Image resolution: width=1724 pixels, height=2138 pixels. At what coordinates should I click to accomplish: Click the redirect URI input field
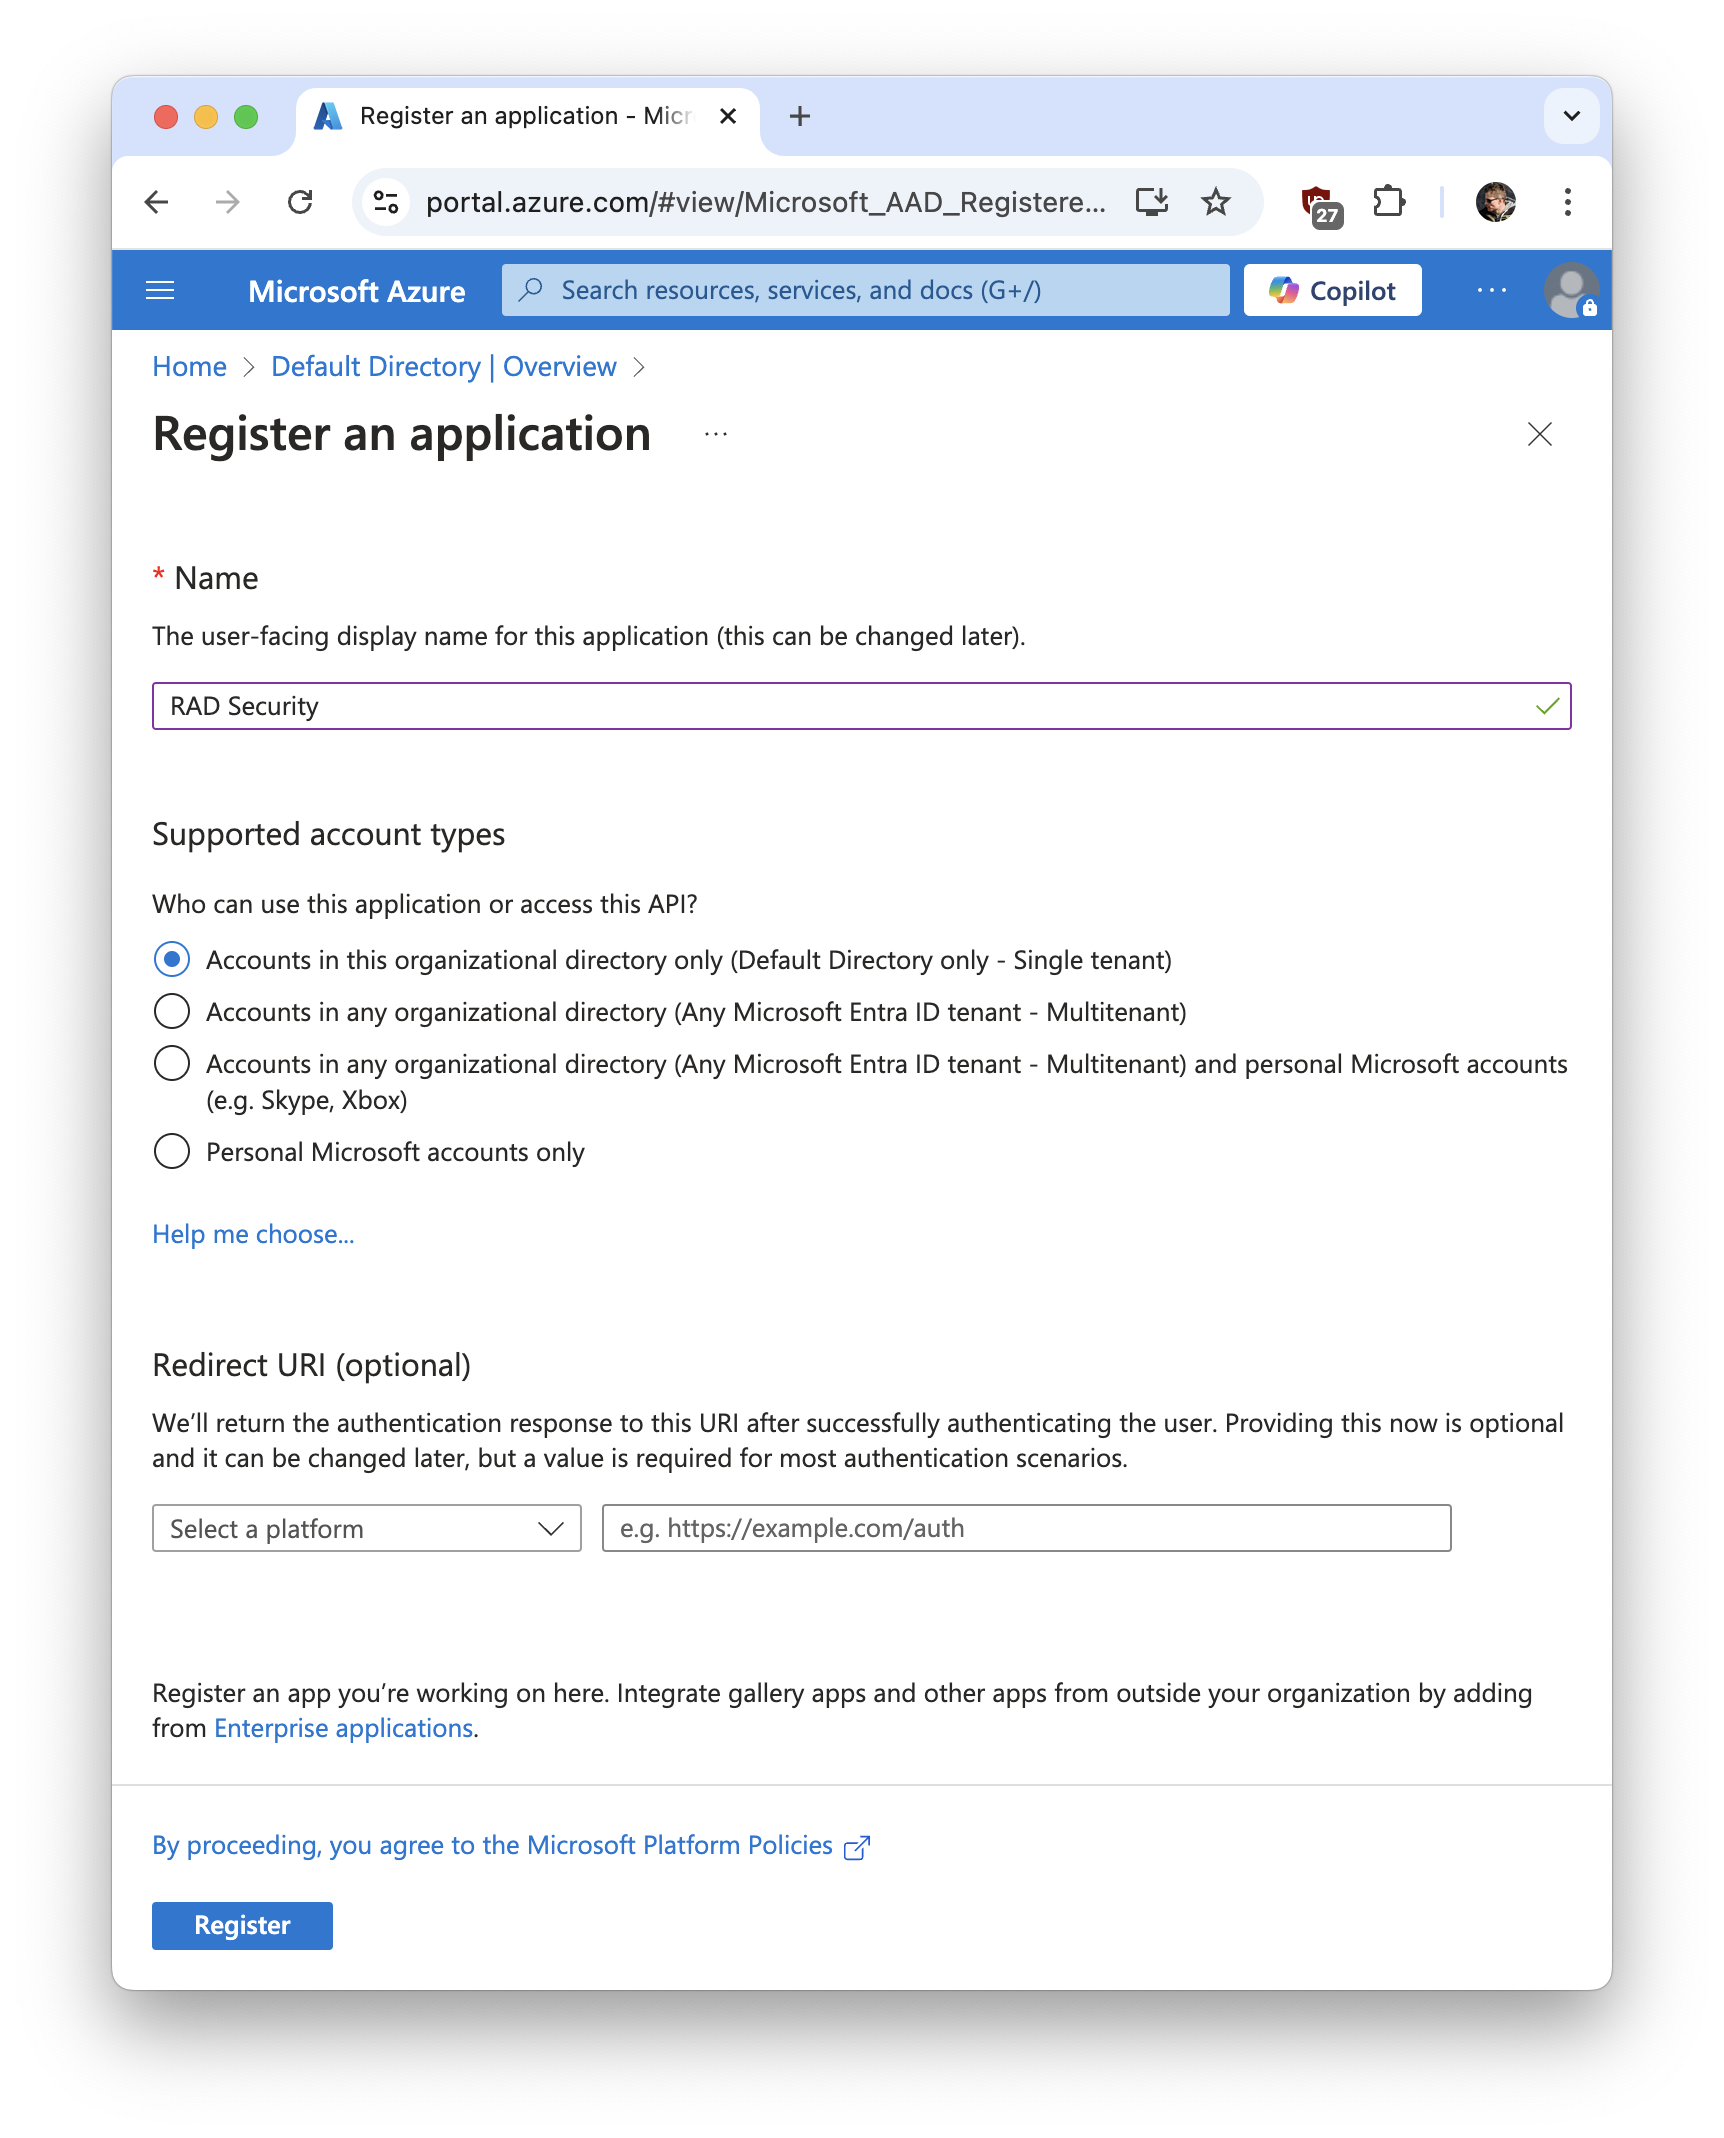click(x=1026, y=1528)
